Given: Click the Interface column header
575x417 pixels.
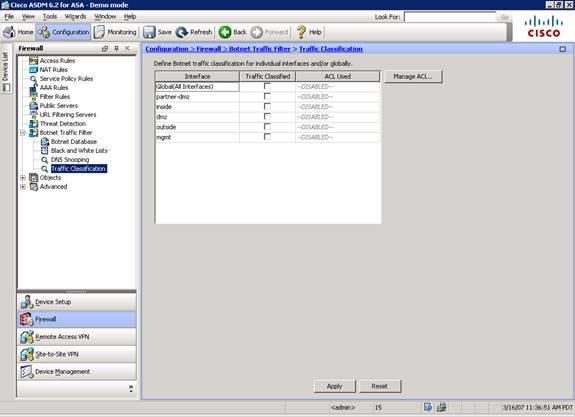Looking at the screenshot, I should point(197,76).
